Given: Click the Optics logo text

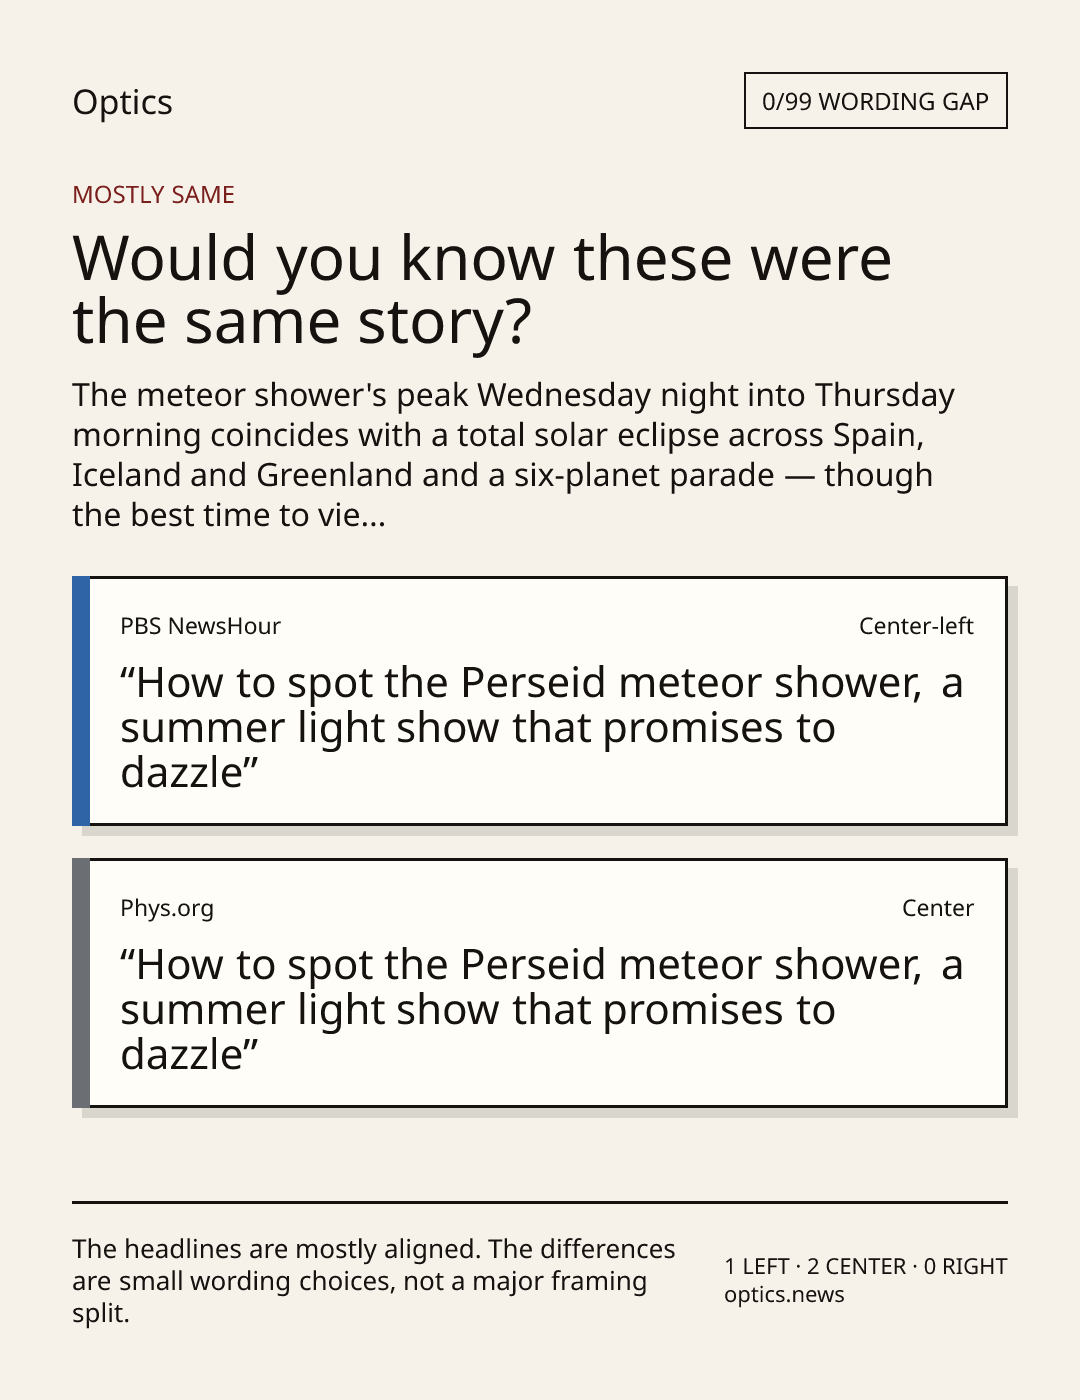Looking at the screenshot, I should click(122, 102).
